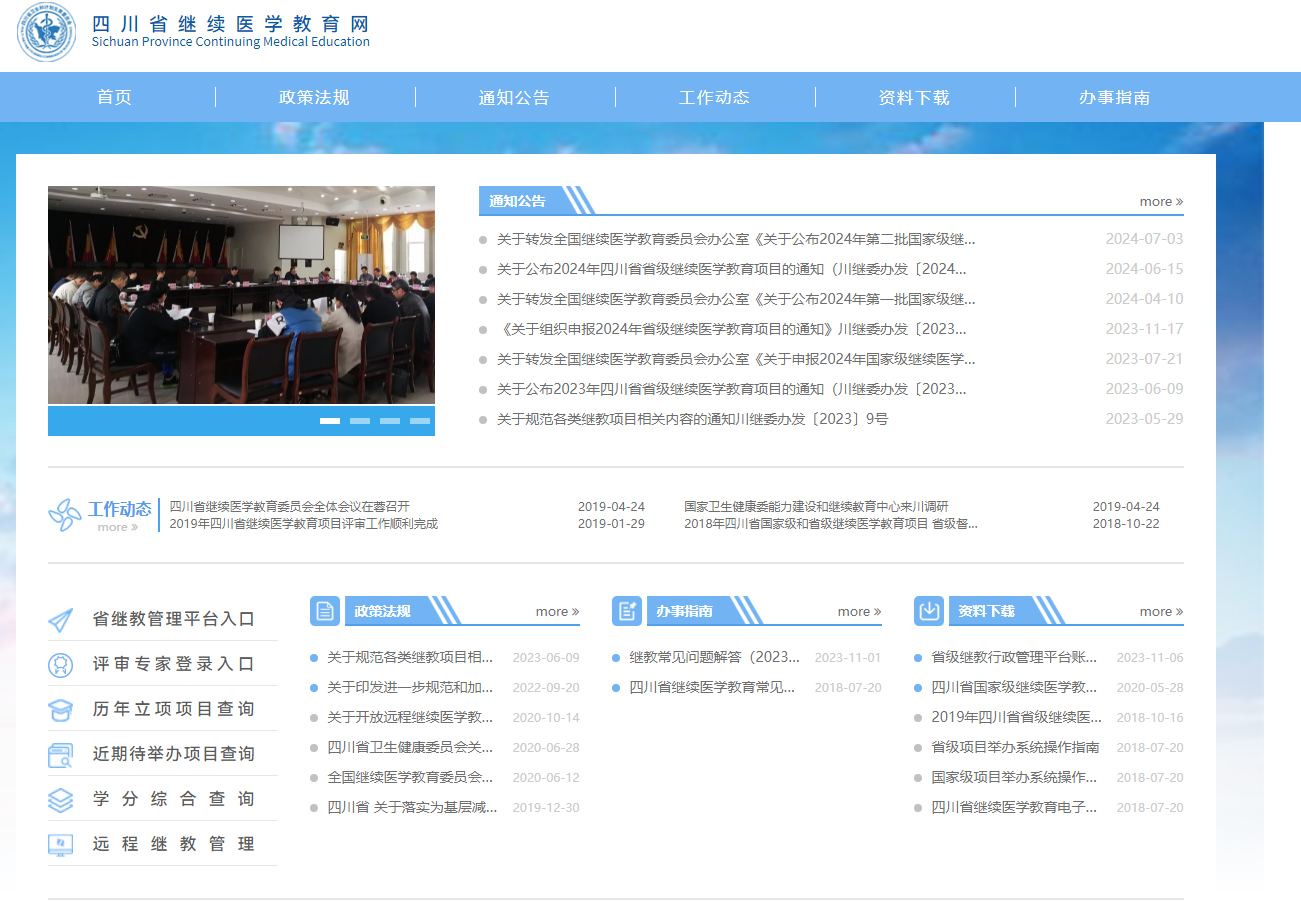Open 通知公告 in the navigation bar
The width and height of the screenshot is (1301, 901).
[x=514, y=98]
